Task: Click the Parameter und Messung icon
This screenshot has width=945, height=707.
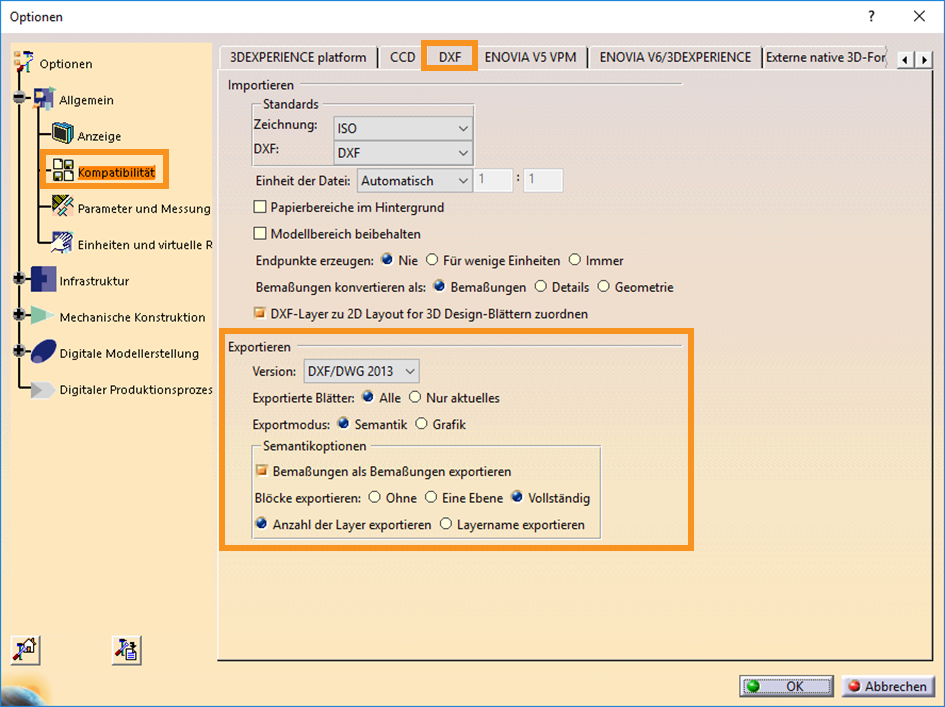Action: pyautogui.click(x=62, y=207)
